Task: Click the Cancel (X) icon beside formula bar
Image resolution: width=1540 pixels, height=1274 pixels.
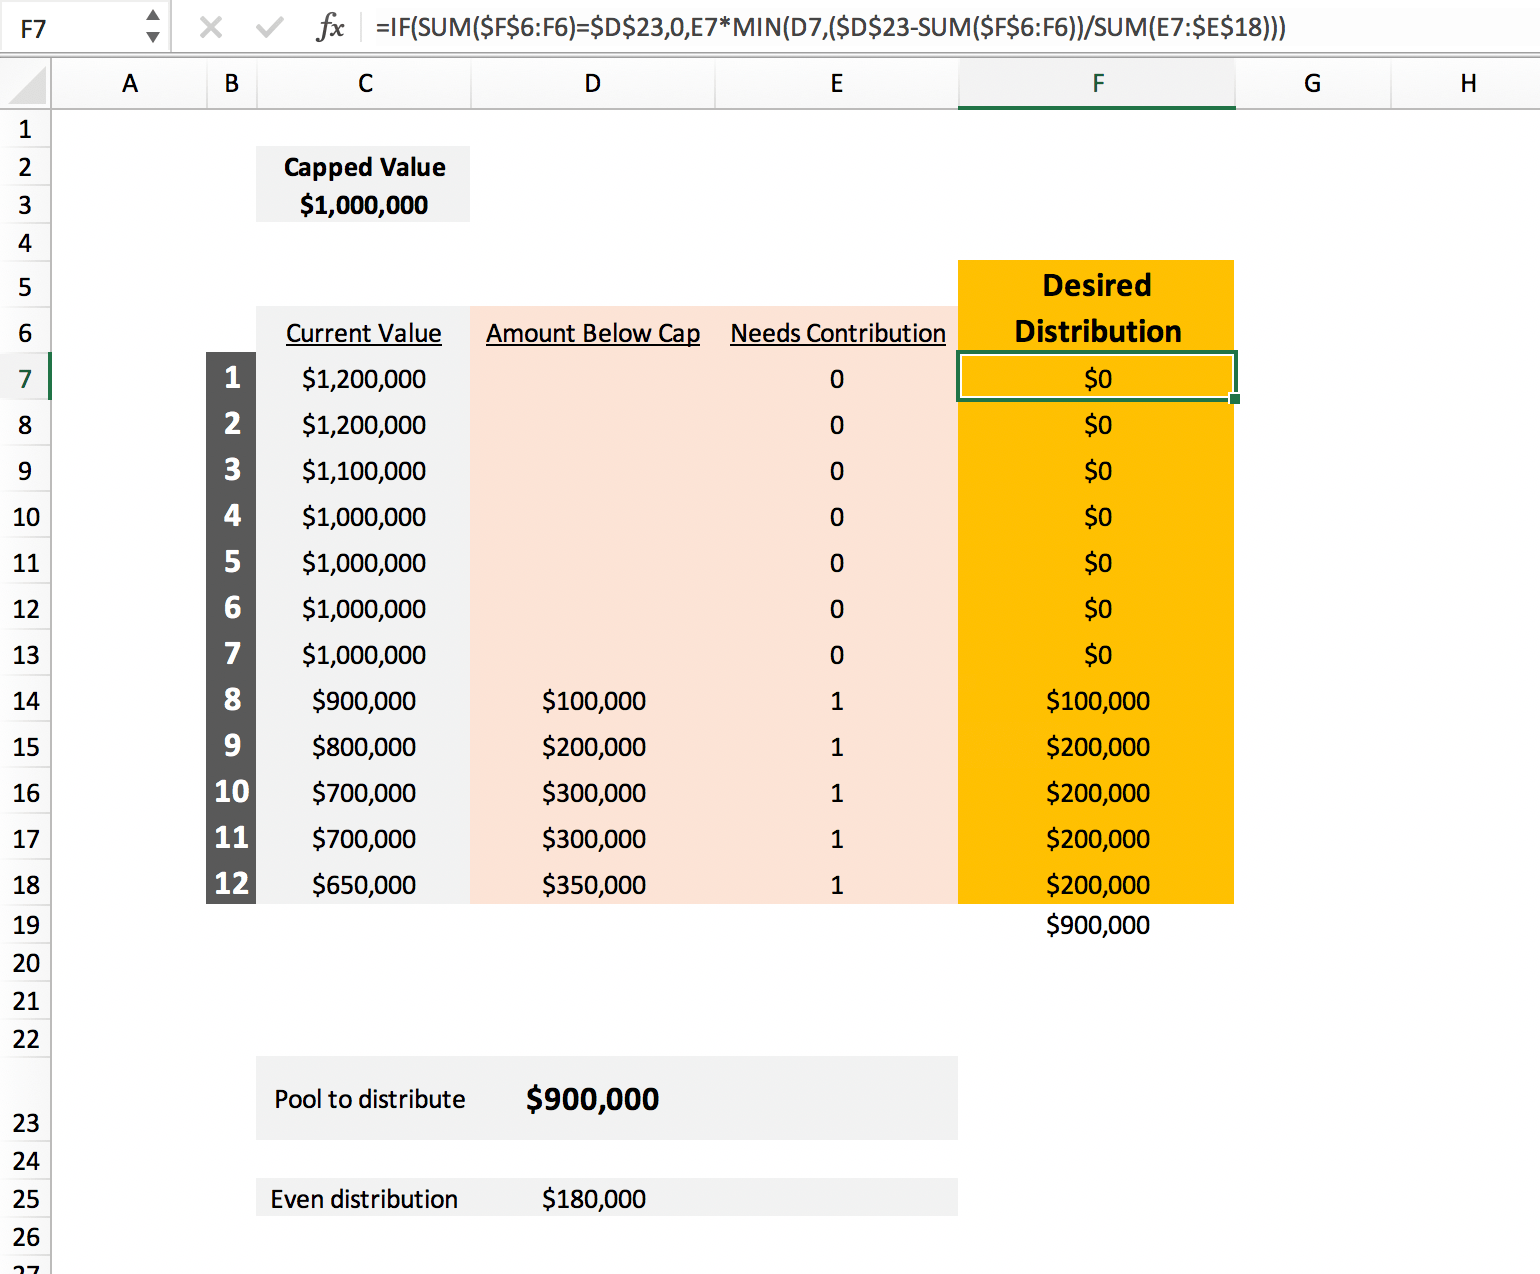Action: 211,27
